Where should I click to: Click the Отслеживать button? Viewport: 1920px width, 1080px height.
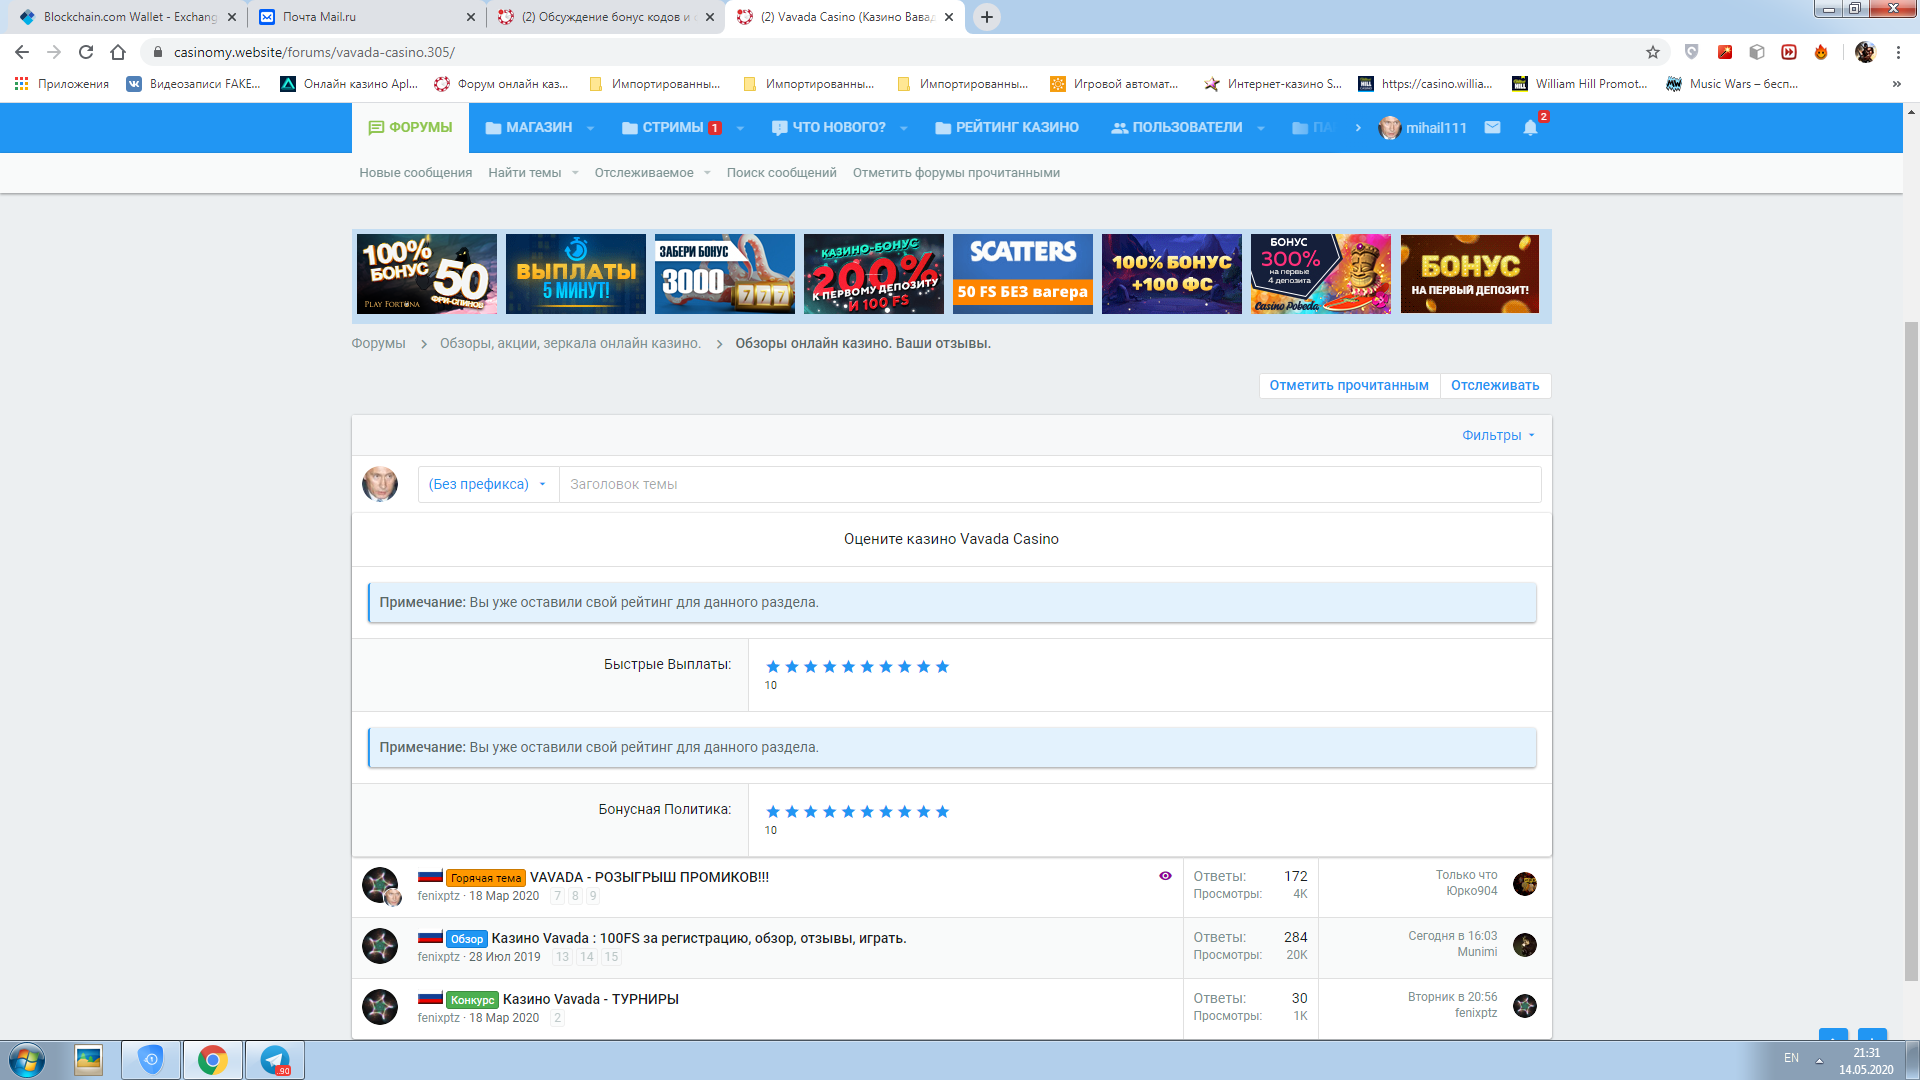coord(1495,385)
